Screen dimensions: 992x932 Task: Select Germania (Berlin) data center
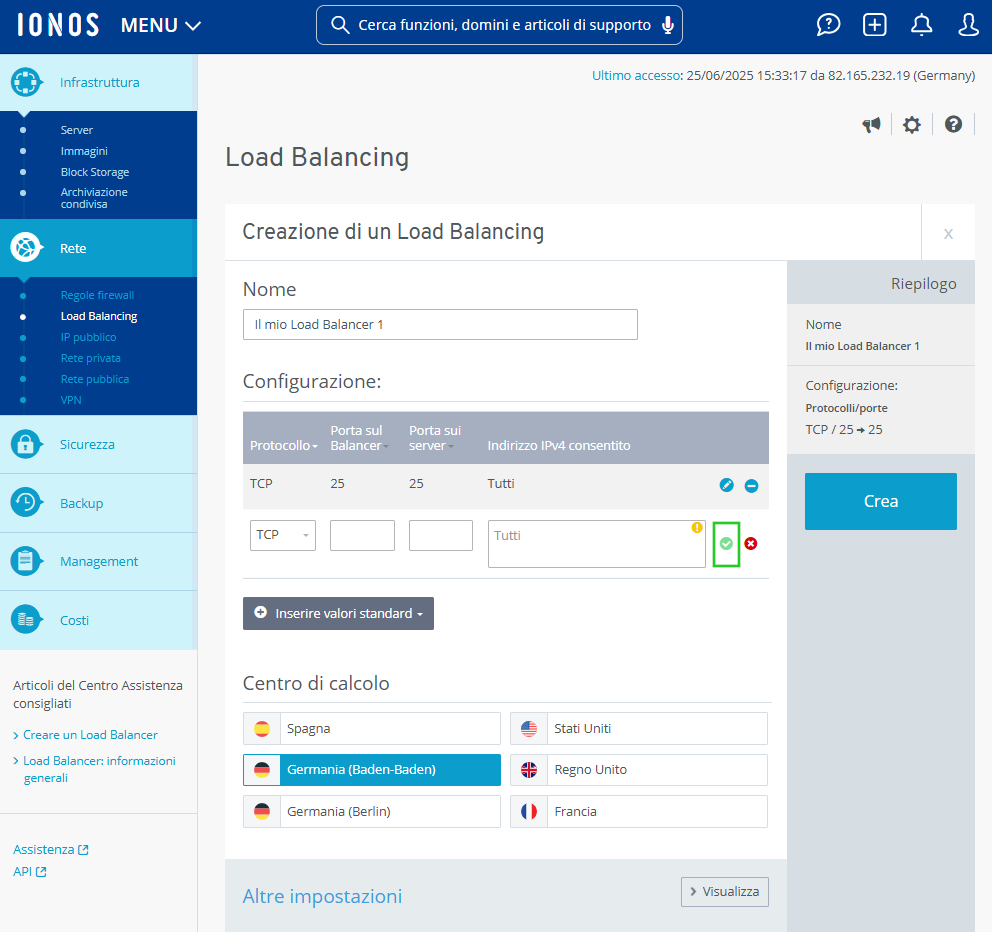(x=372, y=812)
